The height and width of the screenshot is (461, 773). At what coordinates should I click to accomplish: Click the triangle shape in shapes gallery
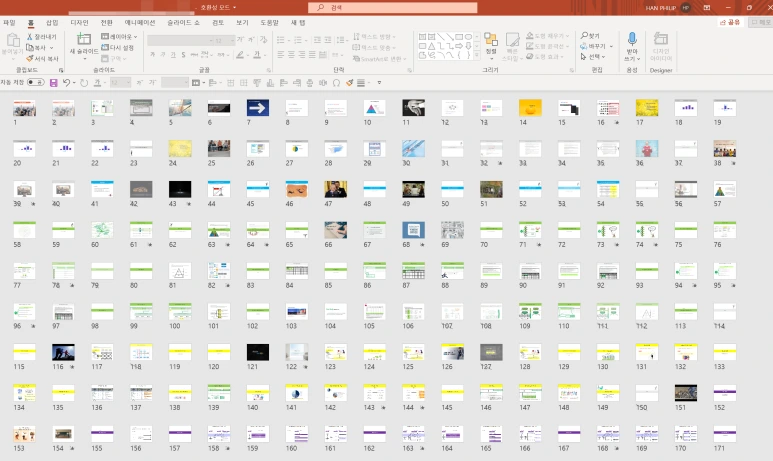pos(431,46)
